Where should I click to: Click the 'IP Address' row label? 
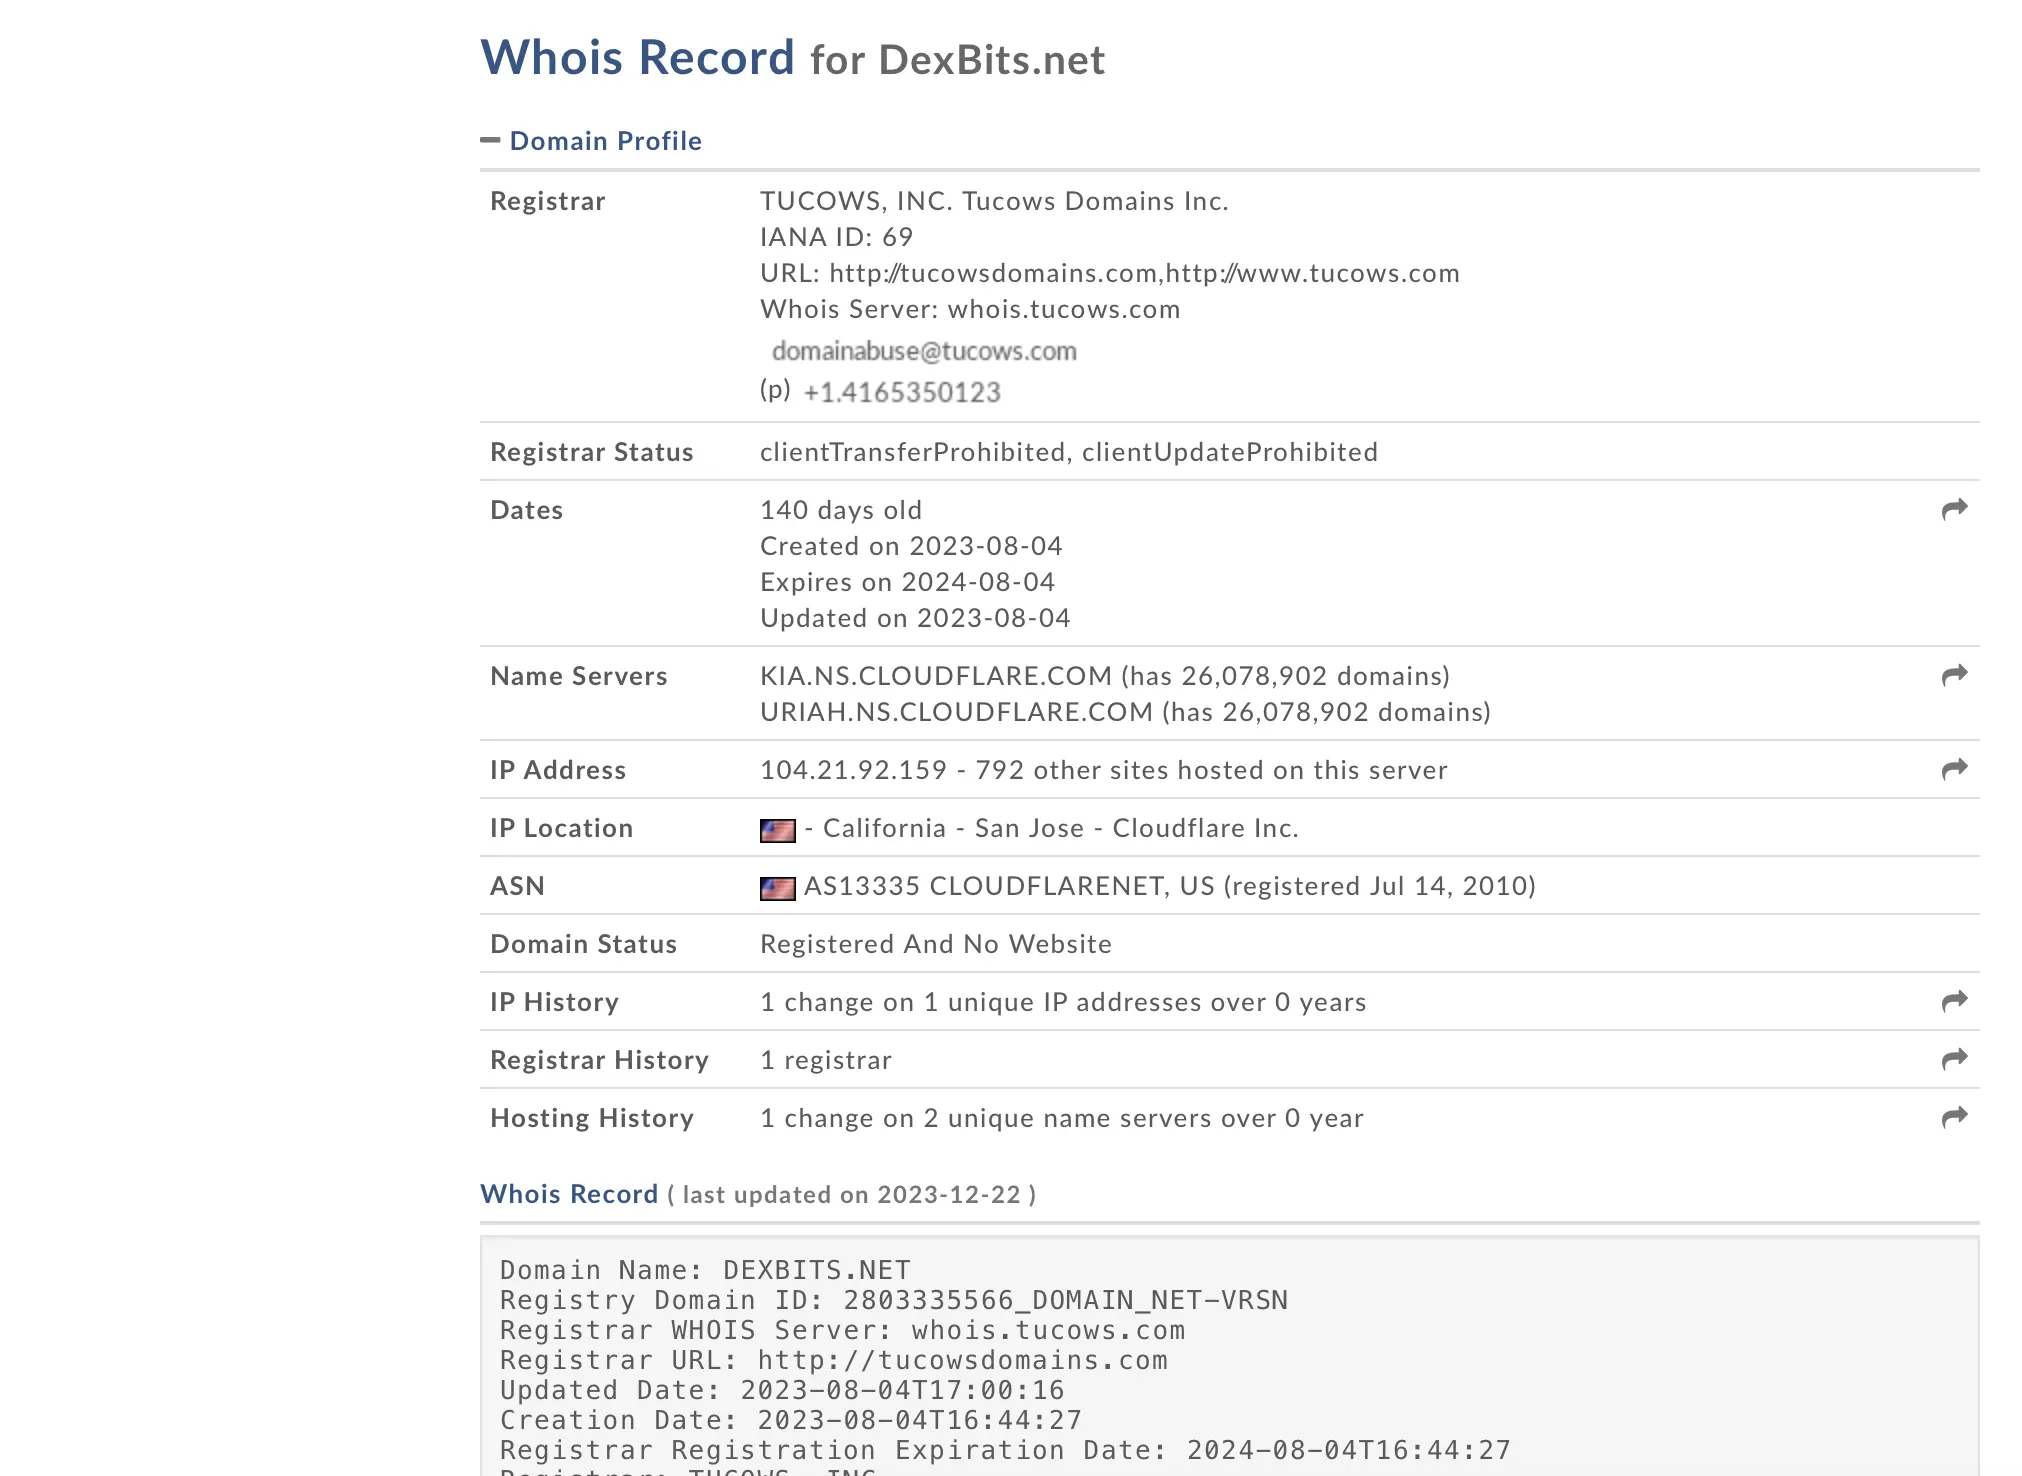558,770
